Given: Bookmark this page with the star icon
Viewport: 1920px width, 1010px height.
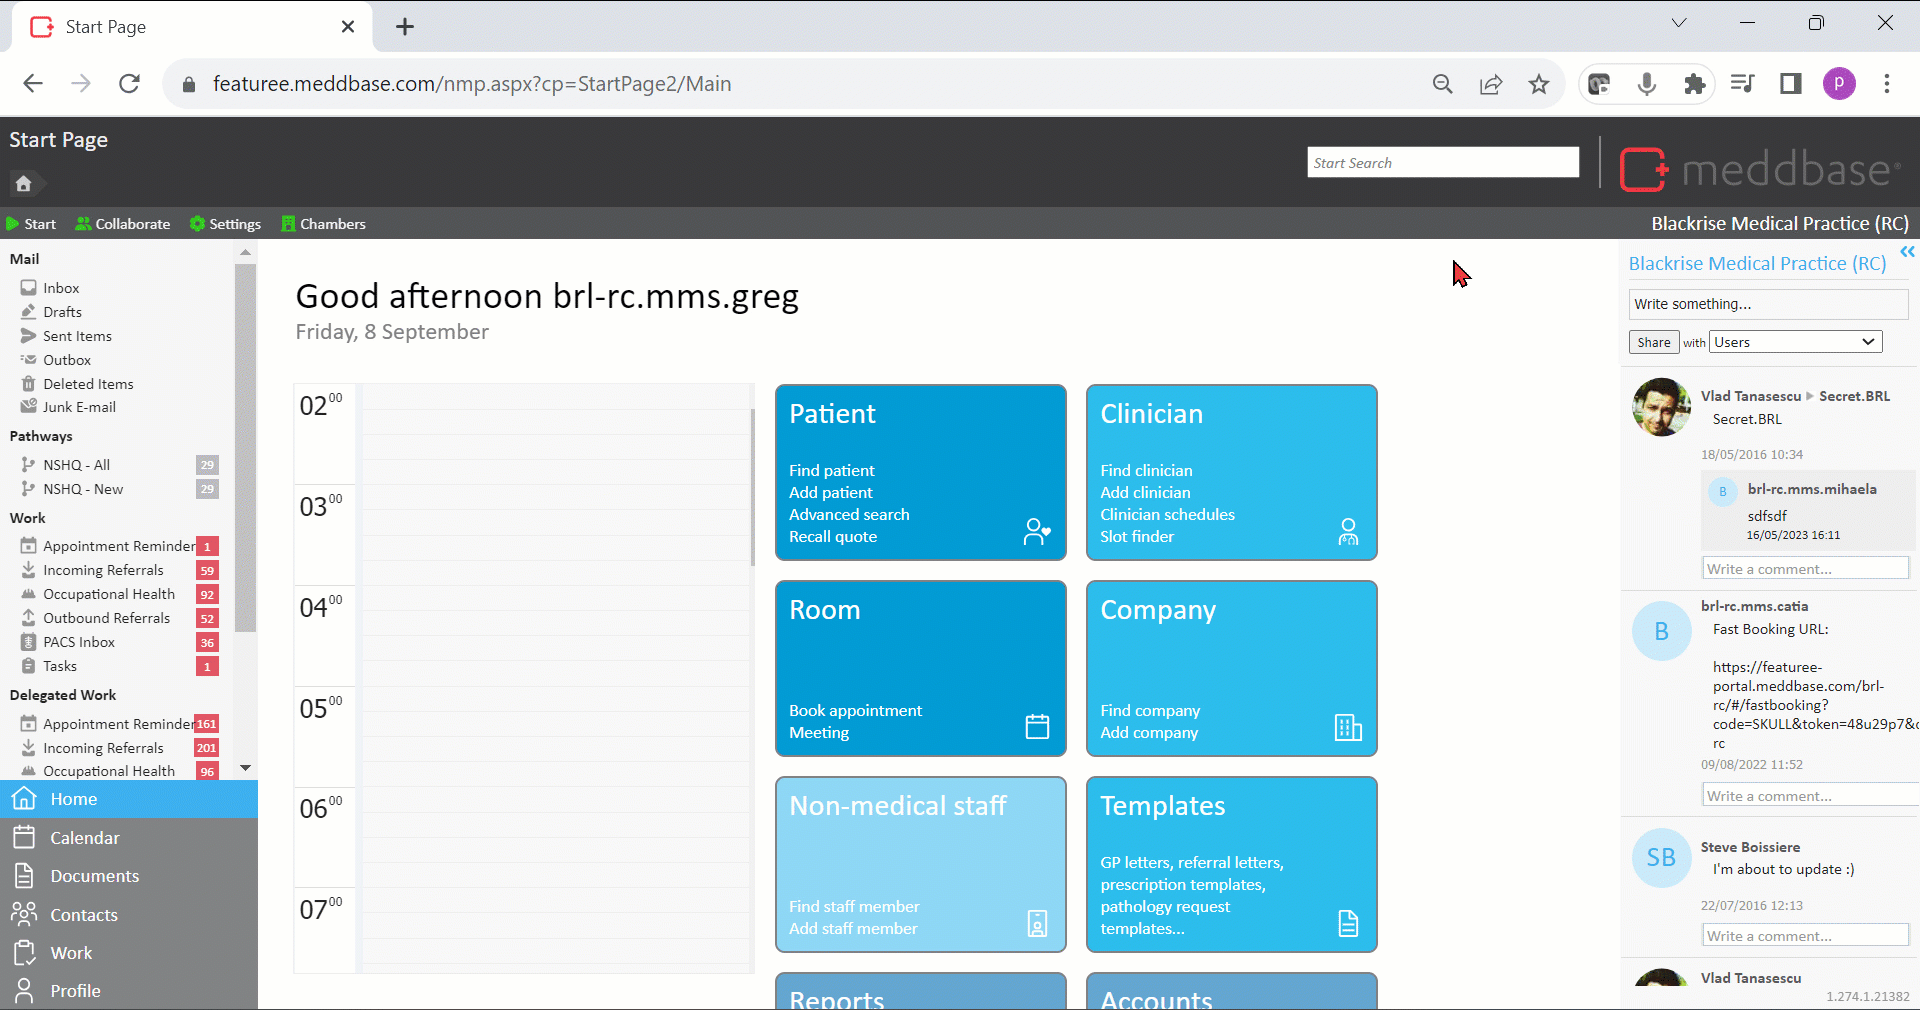Looking at the screenshot, I should point(1539,84).
